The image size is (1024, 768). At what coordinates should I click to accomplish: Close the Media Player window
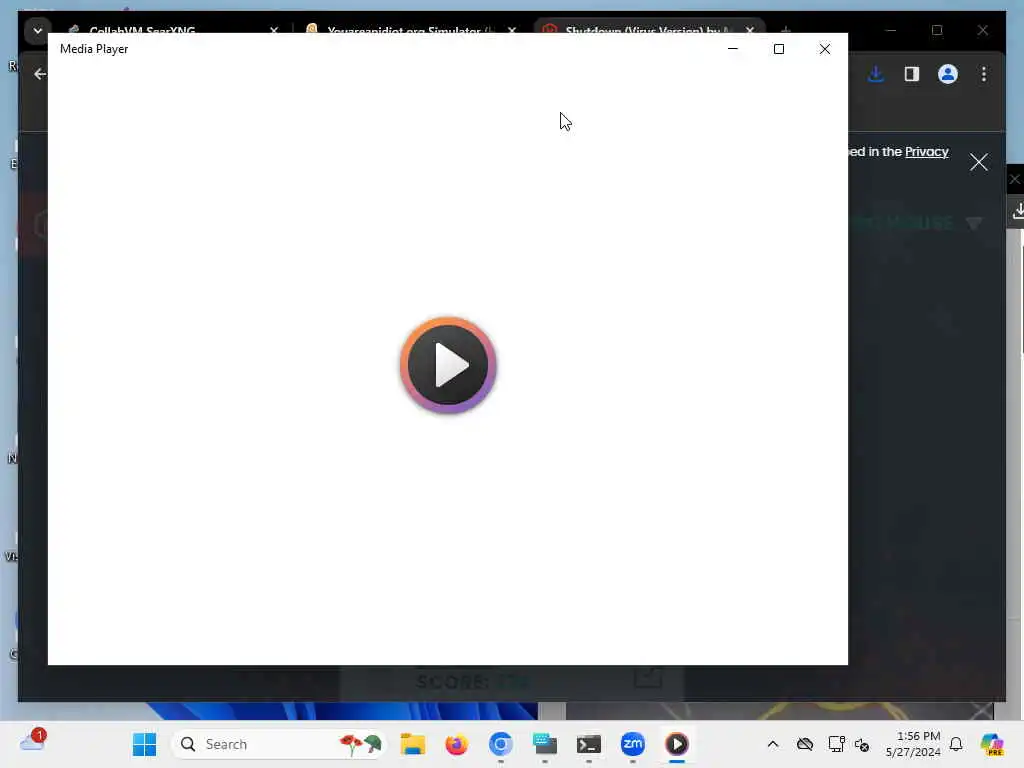825,49
